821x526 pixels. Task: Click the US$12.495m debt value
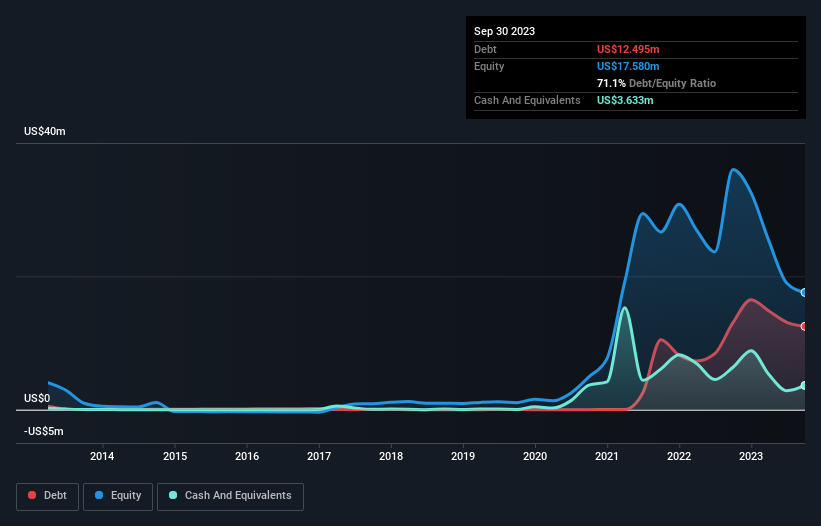[628, 49]
